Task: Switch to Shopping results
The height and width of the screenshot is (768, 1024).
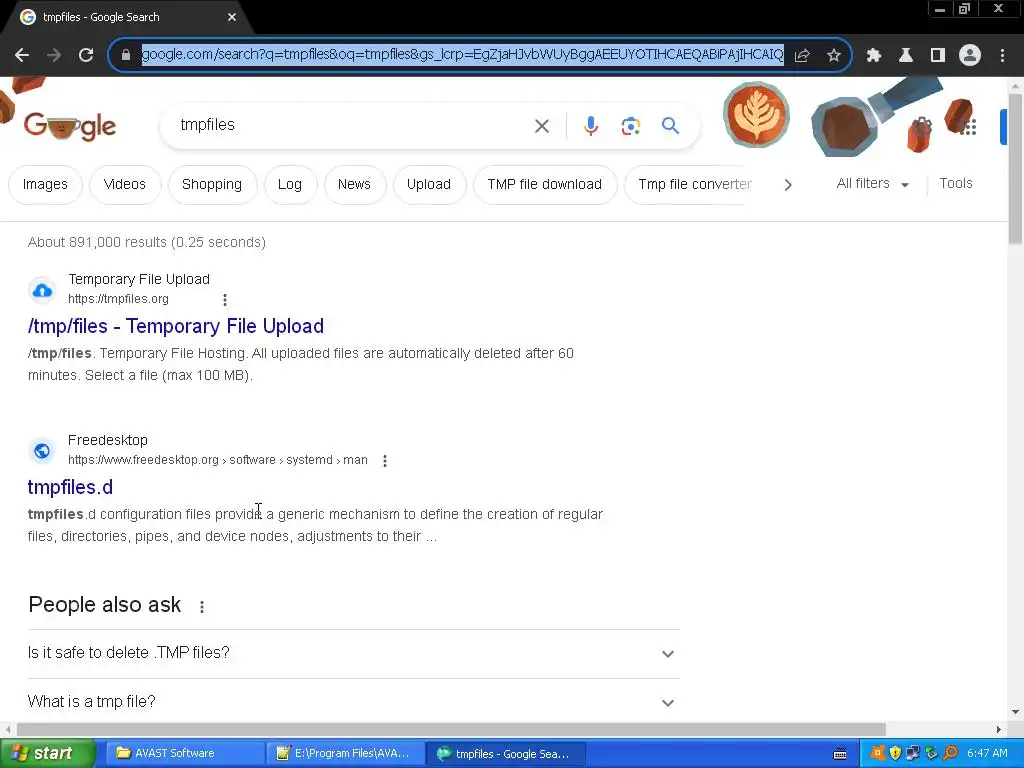Action: point(212,184)
